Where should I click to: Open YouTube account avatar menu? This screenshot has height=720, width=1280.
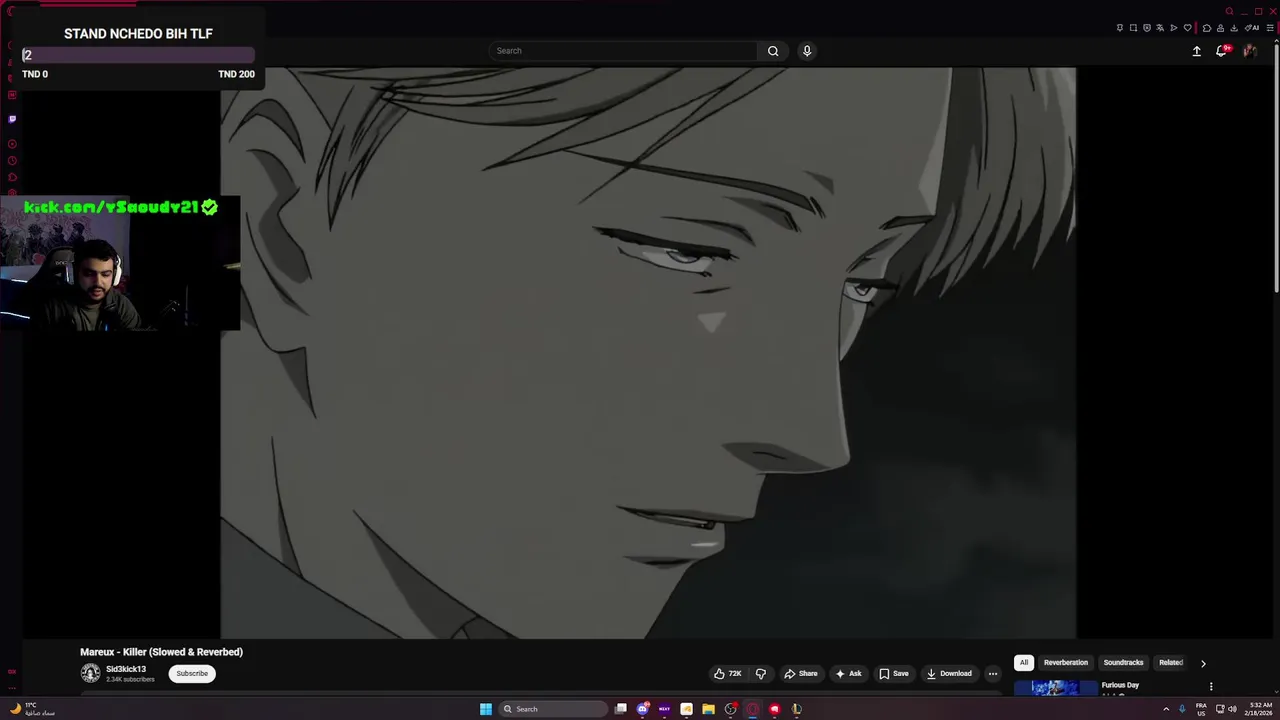[x=1249, y=51]
